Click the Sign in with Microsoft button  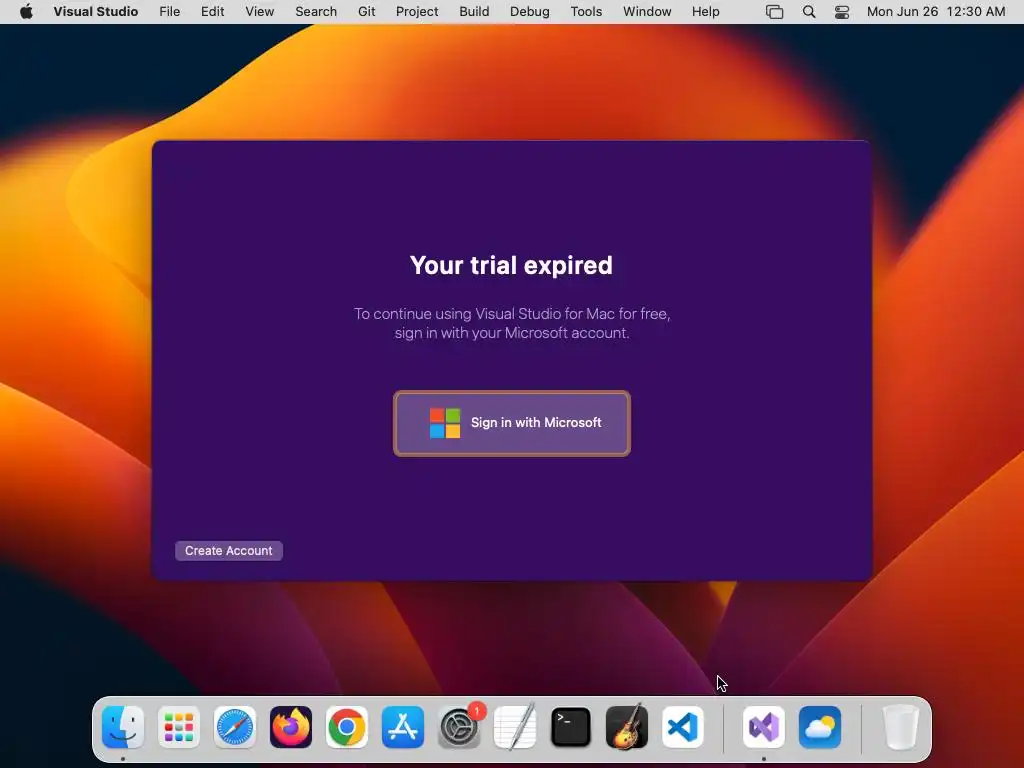512,423
